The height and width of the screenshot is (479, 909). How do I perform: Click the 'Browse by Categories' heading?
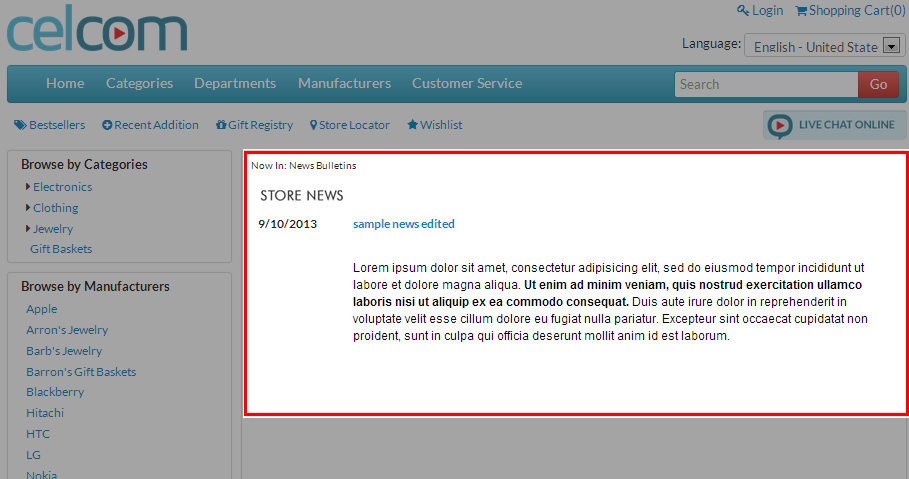(x=84, y=164)
